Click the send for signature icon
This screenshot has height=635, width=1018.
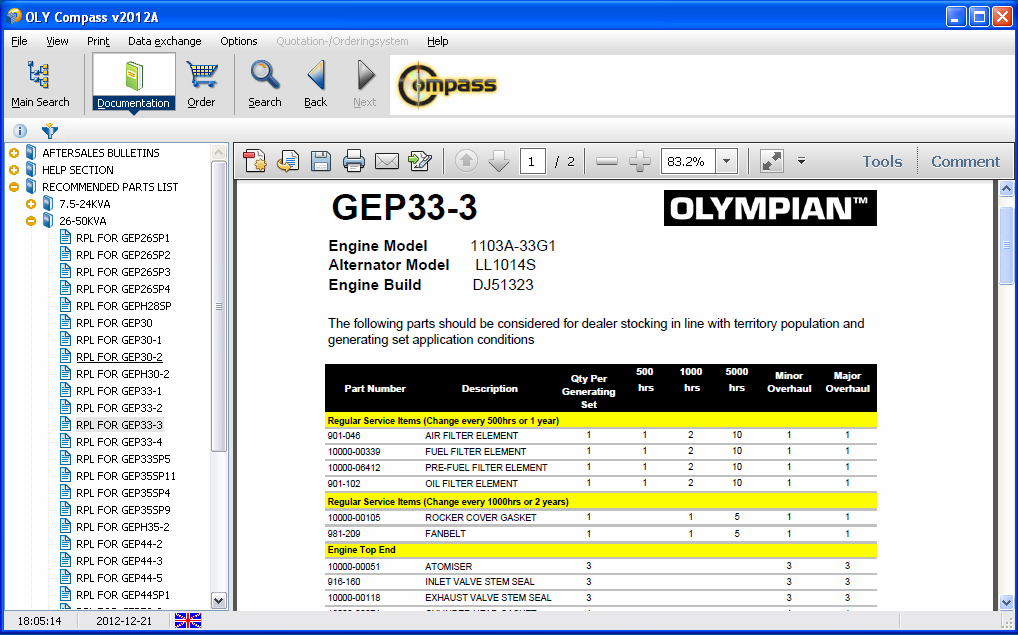click(x=420, y=161)
